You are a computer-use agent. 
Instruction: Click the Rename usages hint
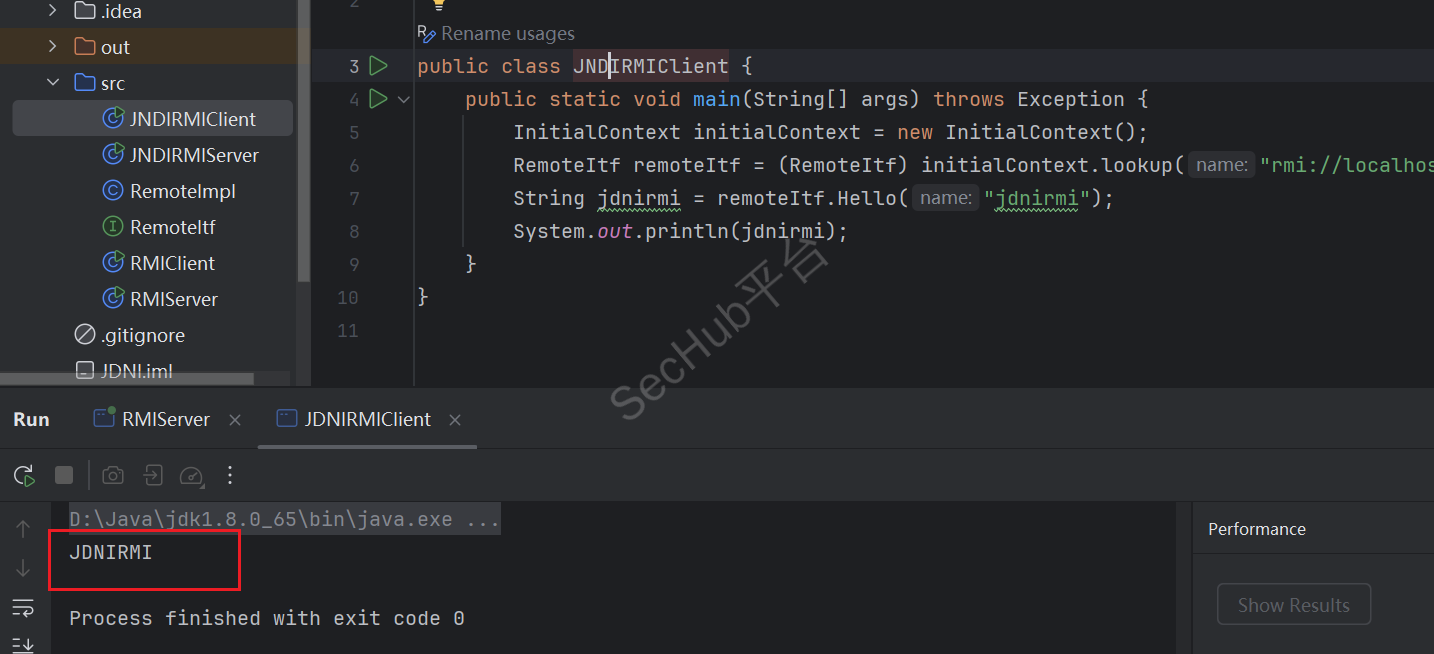click(x=507, y=34)
